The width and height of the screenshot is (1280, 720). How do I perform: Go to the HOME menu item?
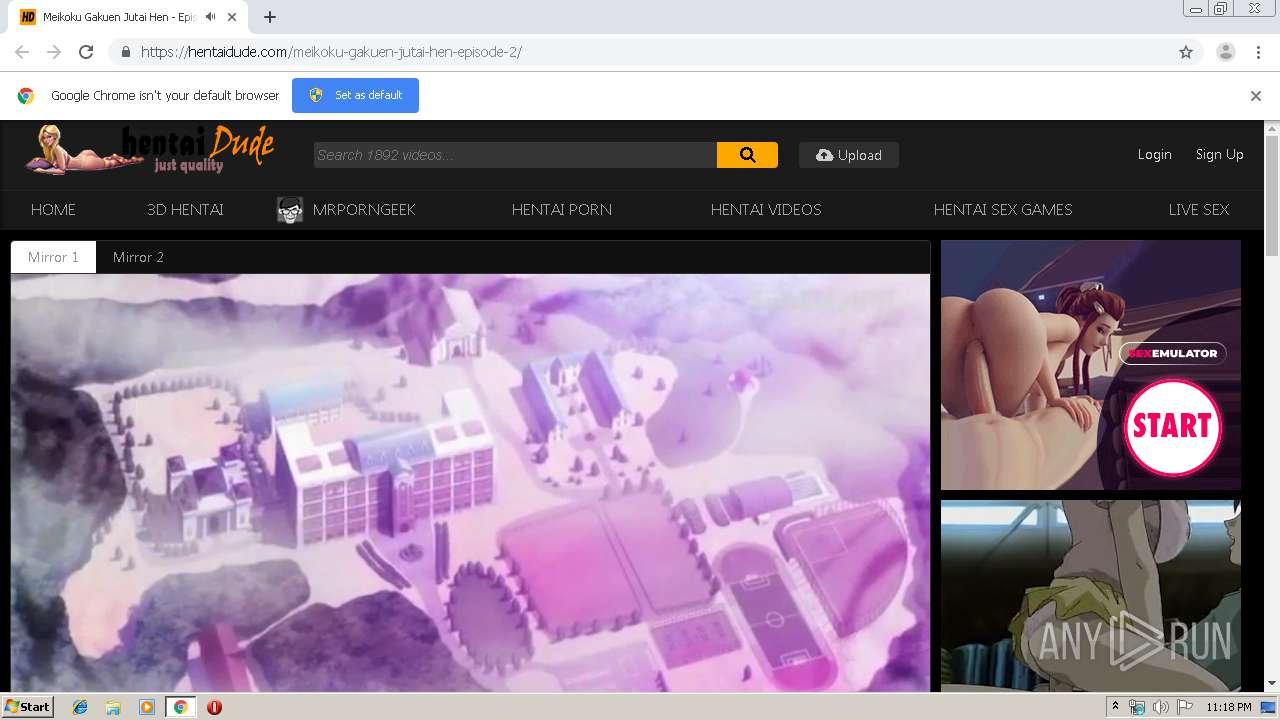[x=53, y=209]
